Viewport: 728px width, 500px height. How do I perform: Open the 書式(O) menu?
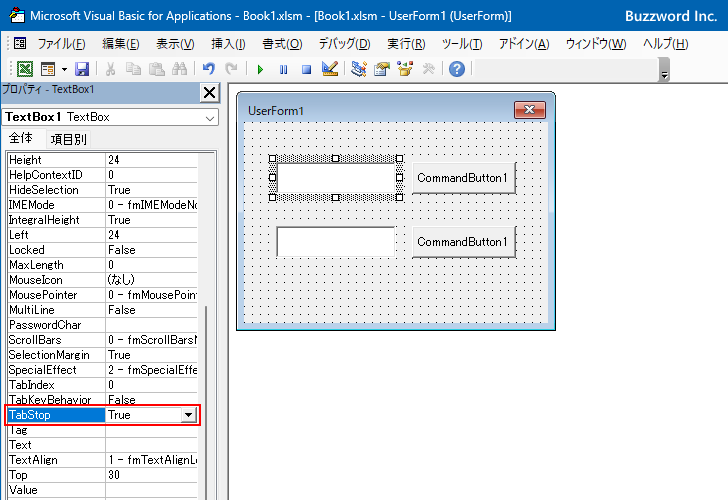[282, 44]
